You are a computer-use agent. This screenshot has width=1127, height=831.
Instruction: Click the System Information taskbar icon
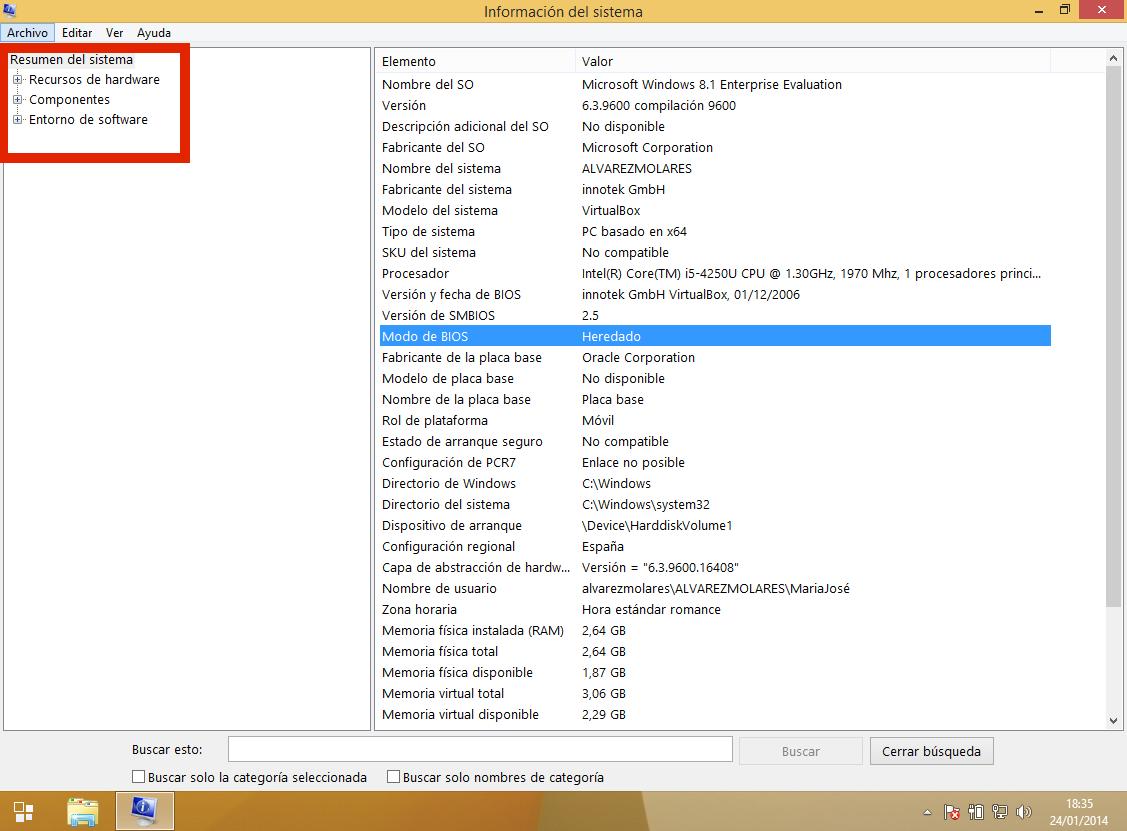coord(145,811)
